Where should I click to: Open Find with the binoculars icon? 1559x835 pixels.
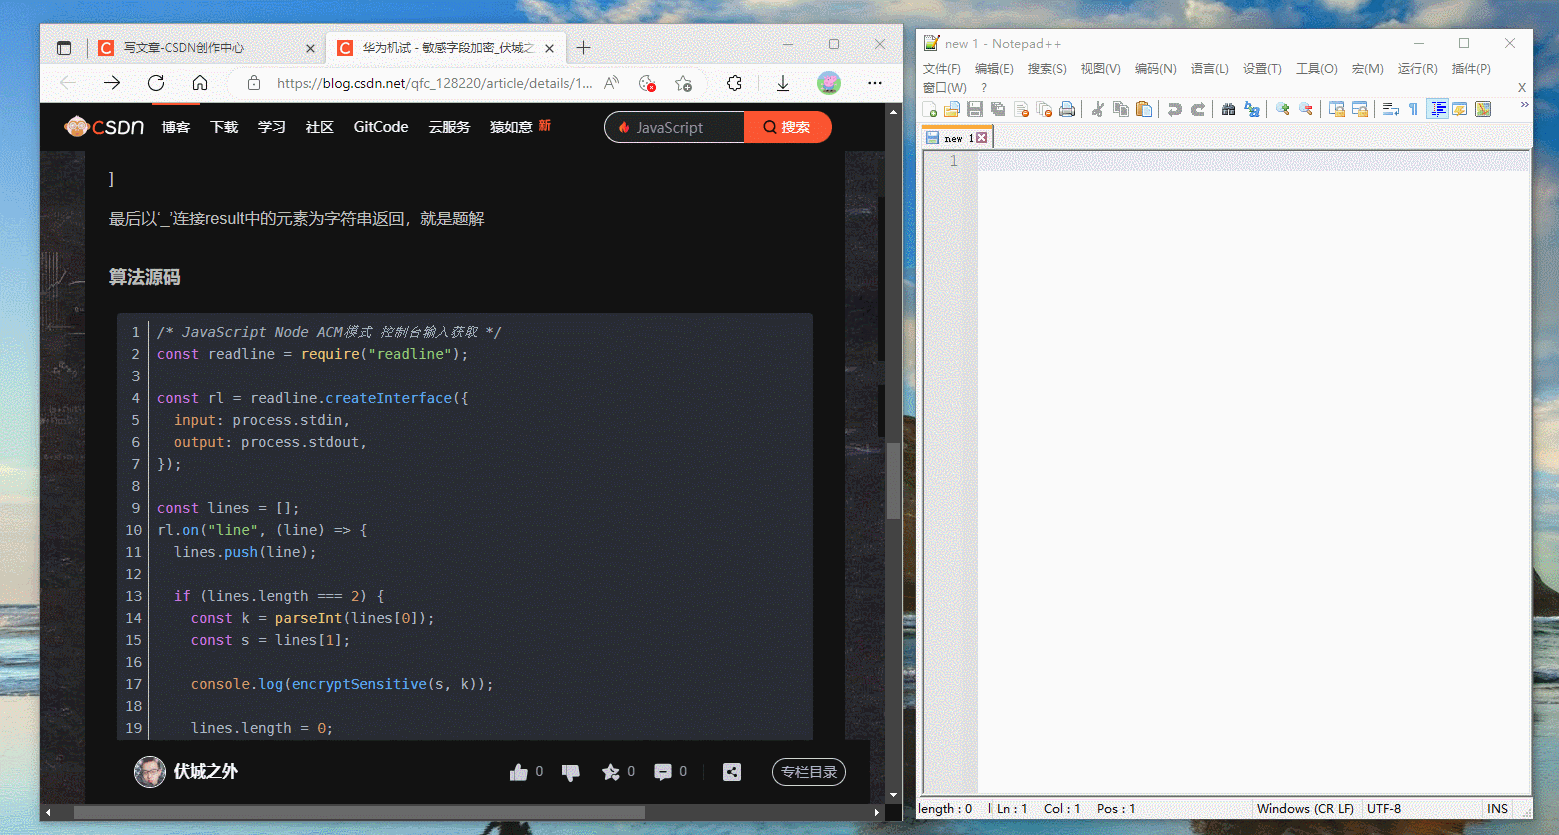pos(1229,109)
